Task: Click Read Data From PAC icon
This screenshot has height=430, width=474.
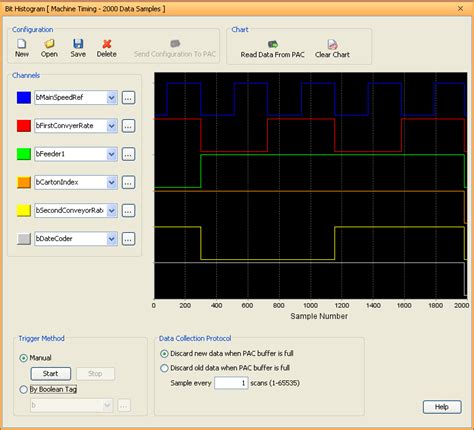Action: pyautogui.click(x=273, y=44)
